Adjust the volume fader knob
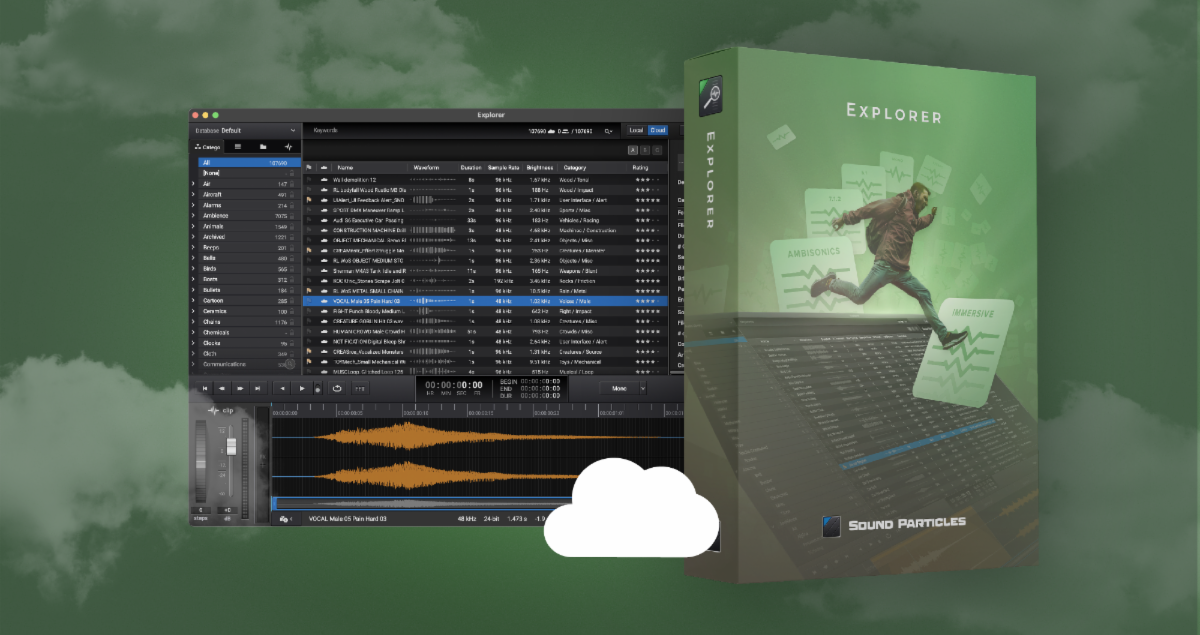The width and height of the screenshot is (1200, 635). [x=231, y=446]
